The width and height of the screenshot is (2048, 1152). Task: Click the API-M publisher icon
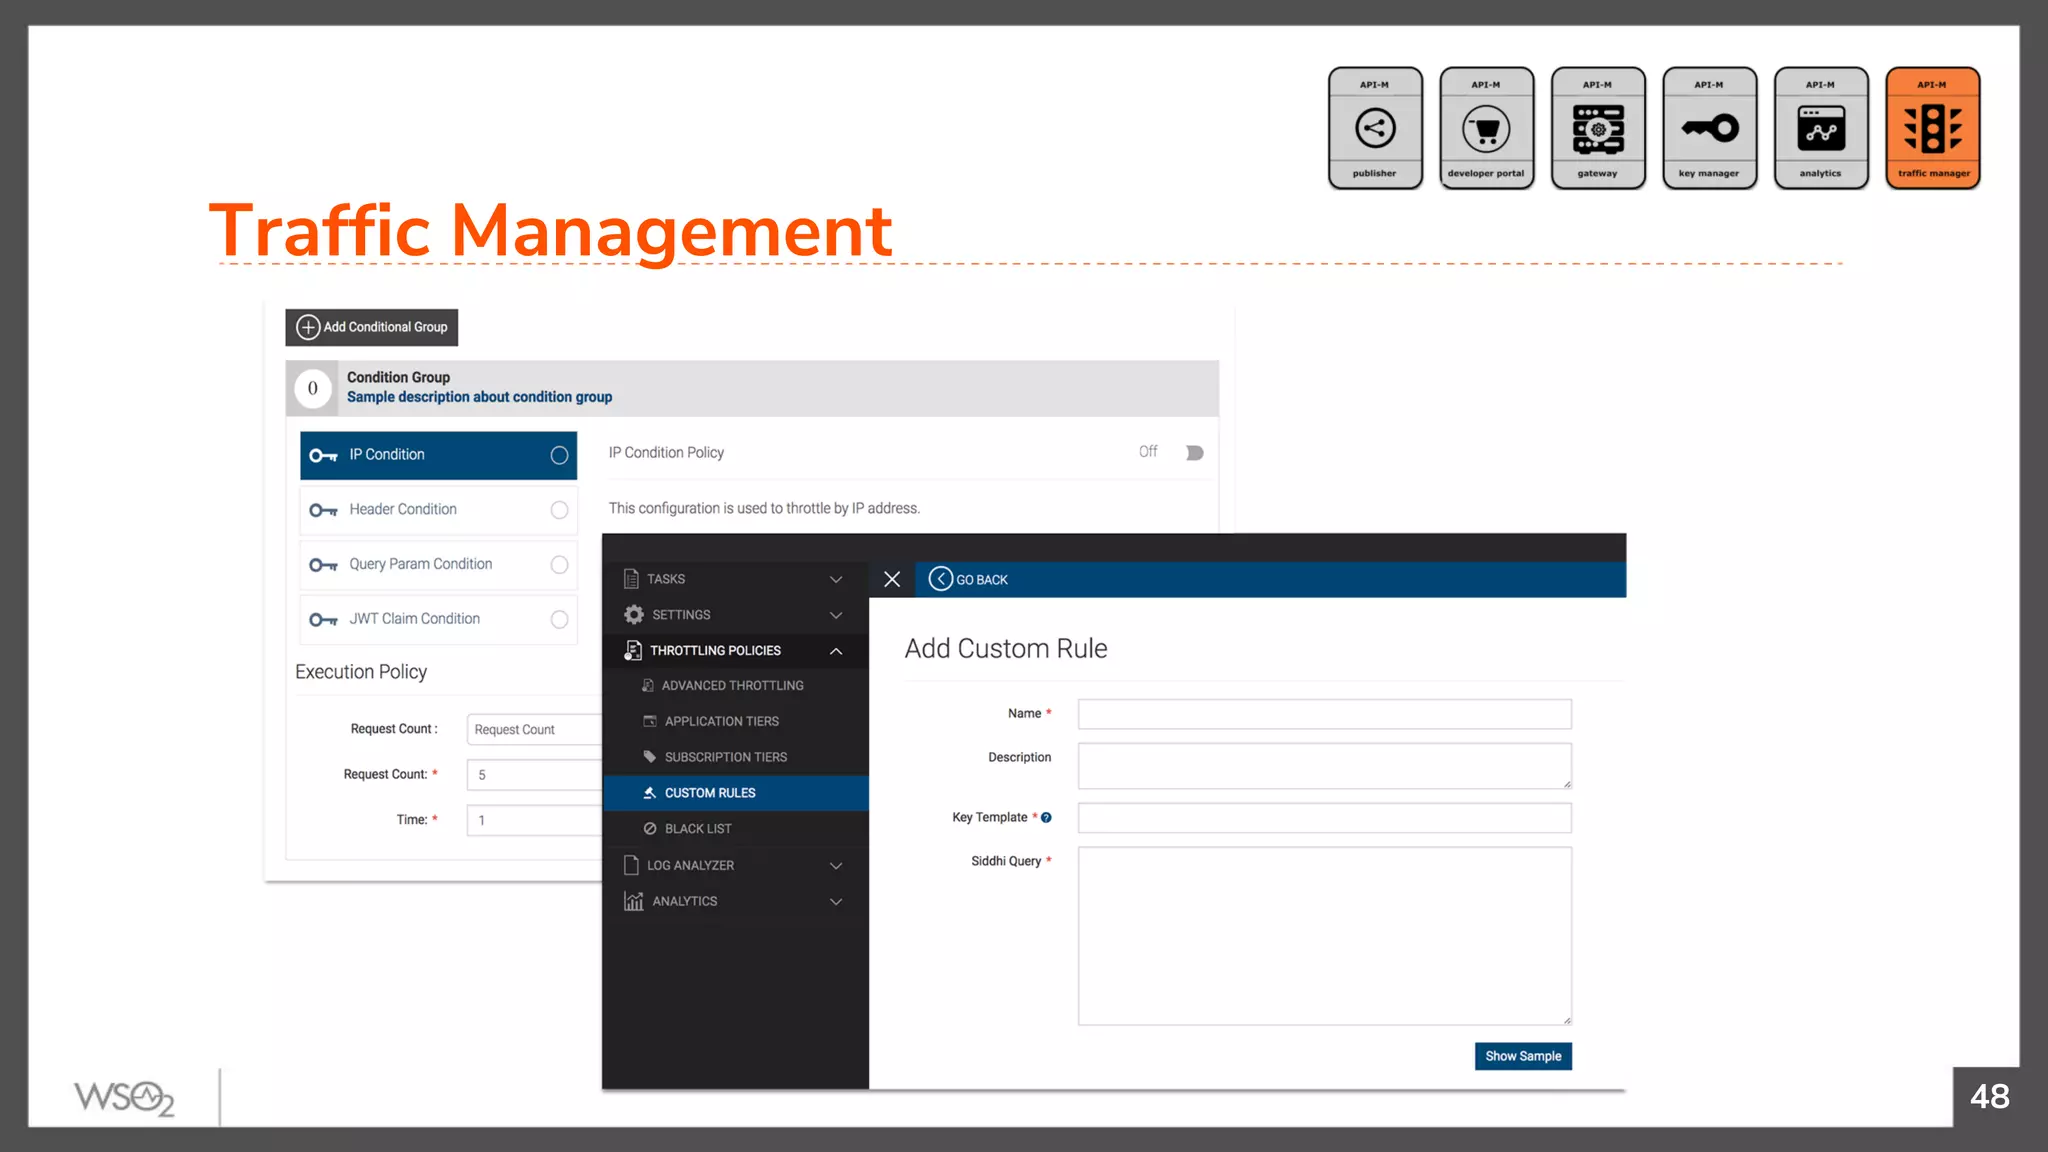pyautogui.click(x=1375, y=128)
